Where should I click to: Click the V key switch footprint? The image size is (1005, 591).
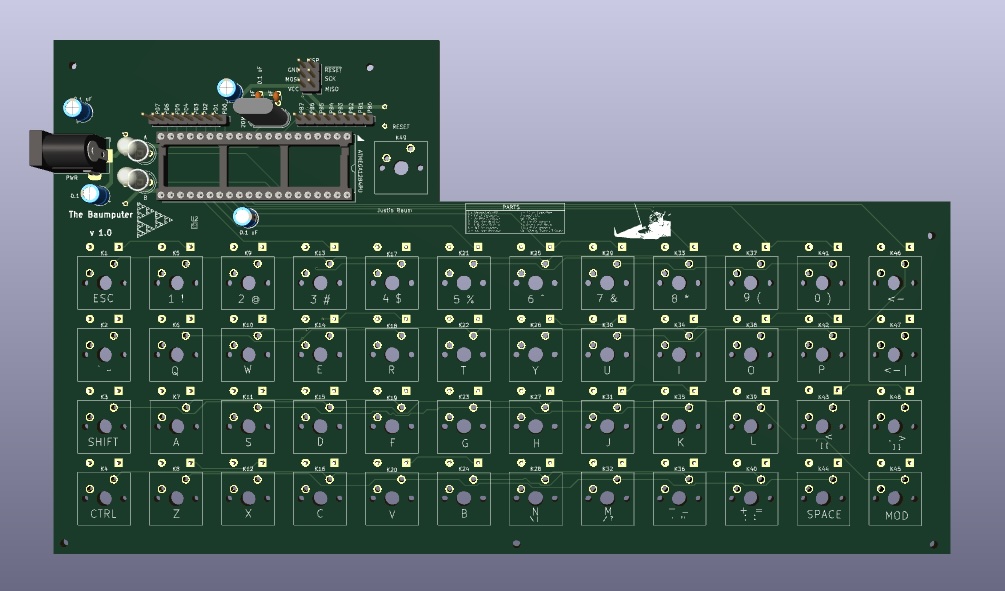392,499
